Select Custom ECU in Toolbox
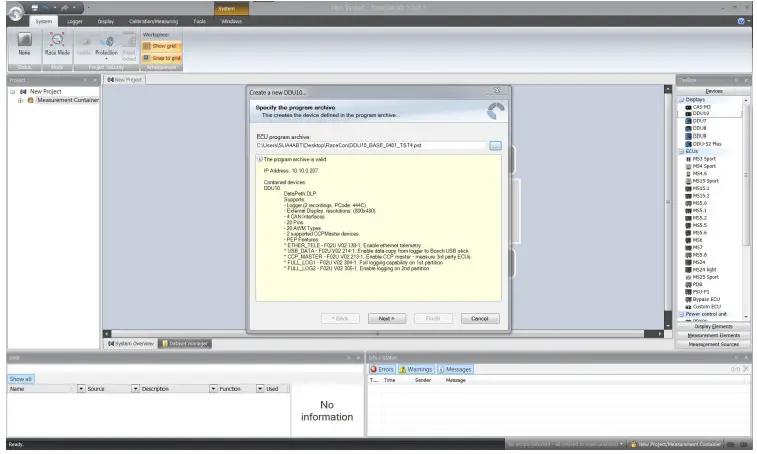757x454 pixels. pos(702,307)
